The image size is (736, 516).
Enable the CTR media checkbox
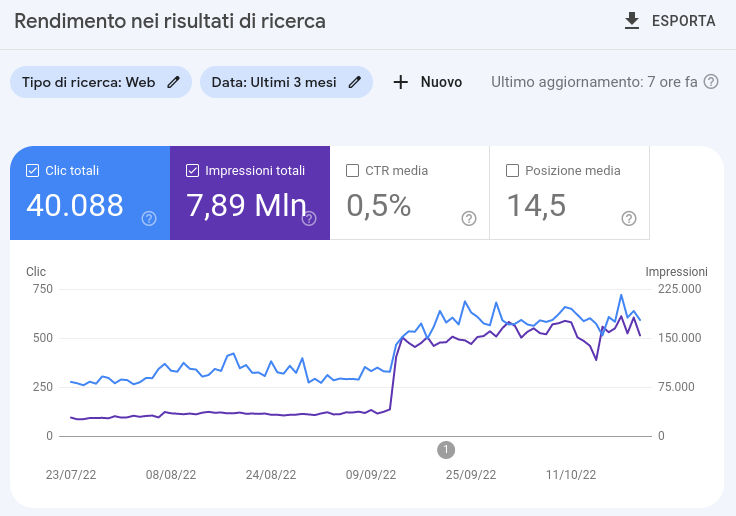click(x=353, y=170)
